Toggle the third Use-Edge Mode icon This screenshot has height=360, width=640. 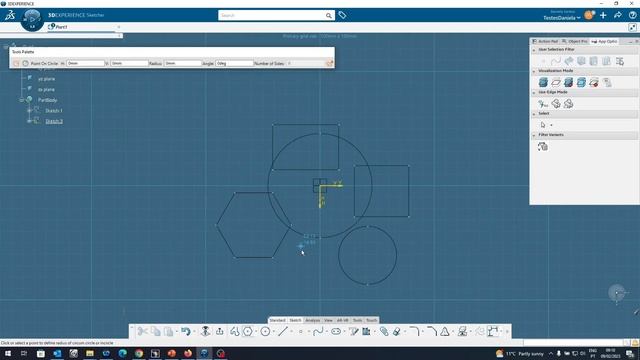click(x=568, y=104)
